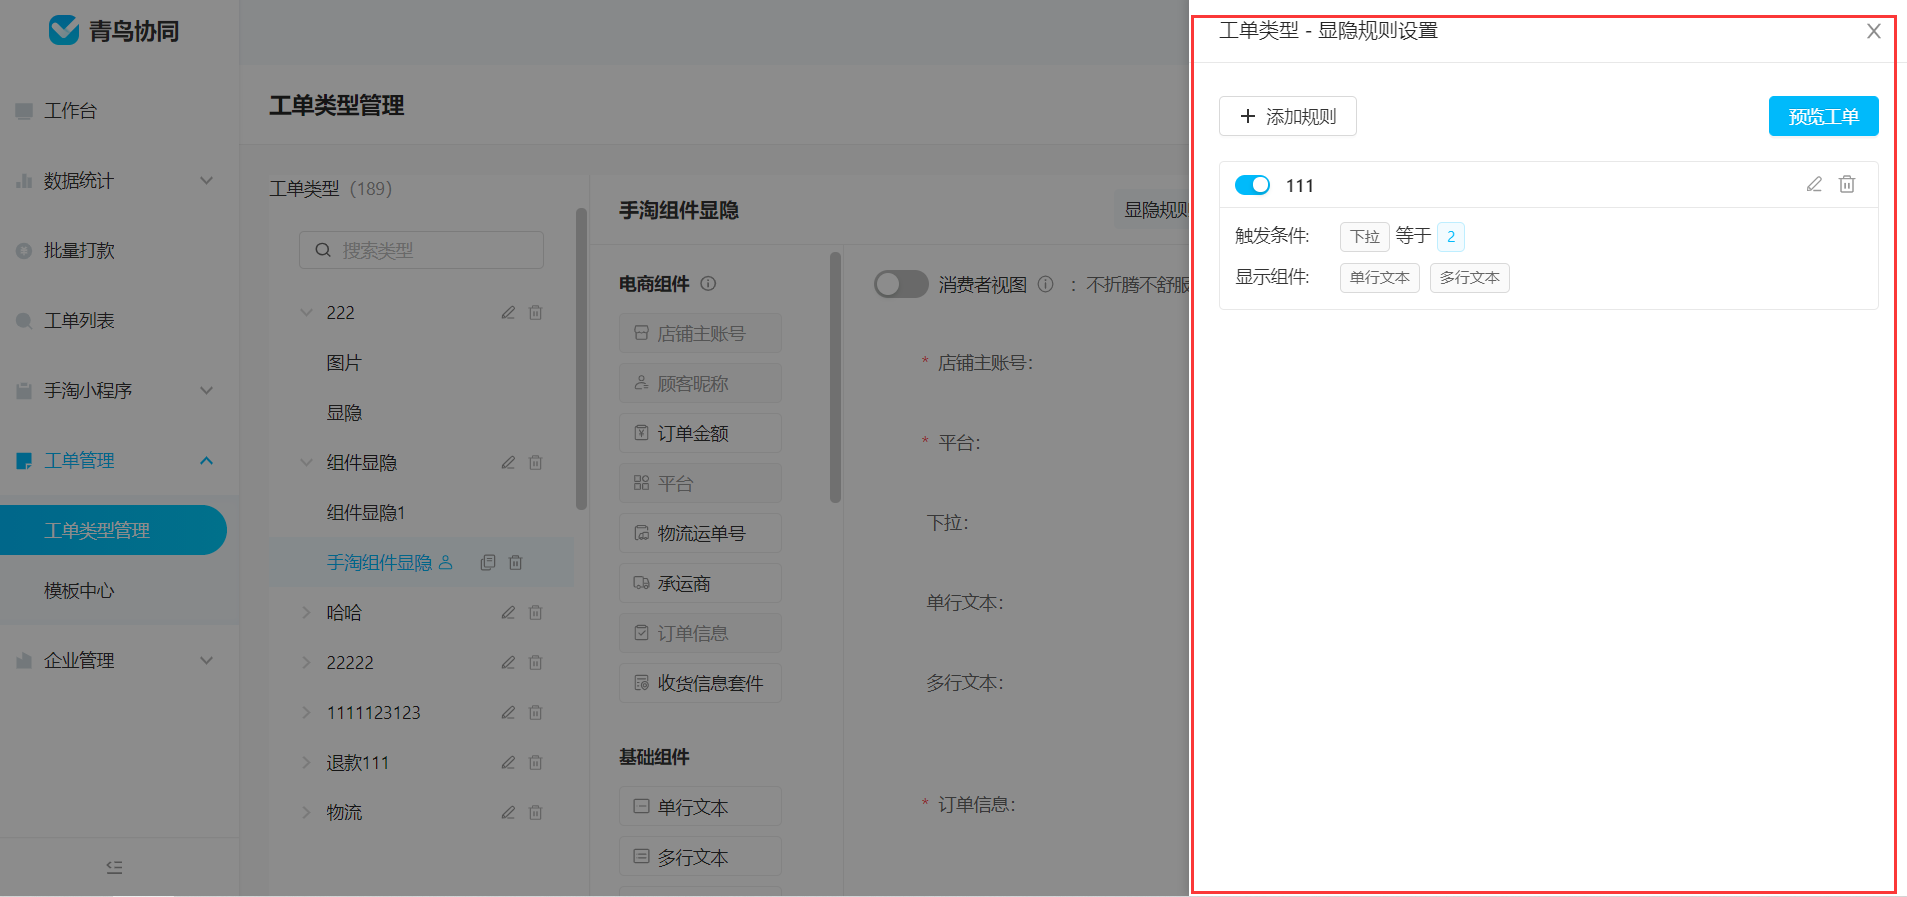Select the 组件显隐1 type item
This screenshot has width=1907, height=897.
[366, 512]
